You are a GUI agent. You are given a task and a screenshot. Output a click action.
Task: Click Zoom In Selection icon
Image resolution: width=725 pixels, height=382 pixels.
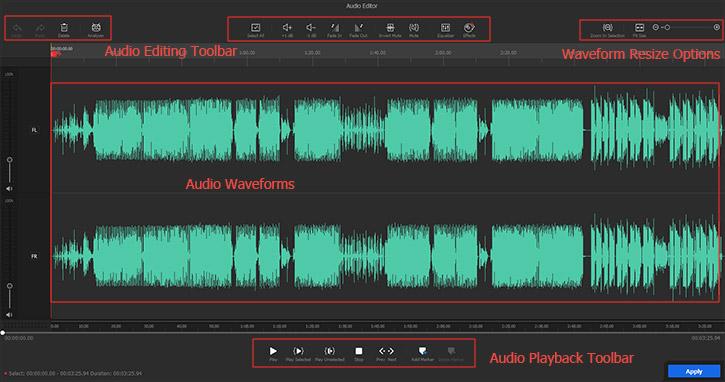(x=607, y=28)
